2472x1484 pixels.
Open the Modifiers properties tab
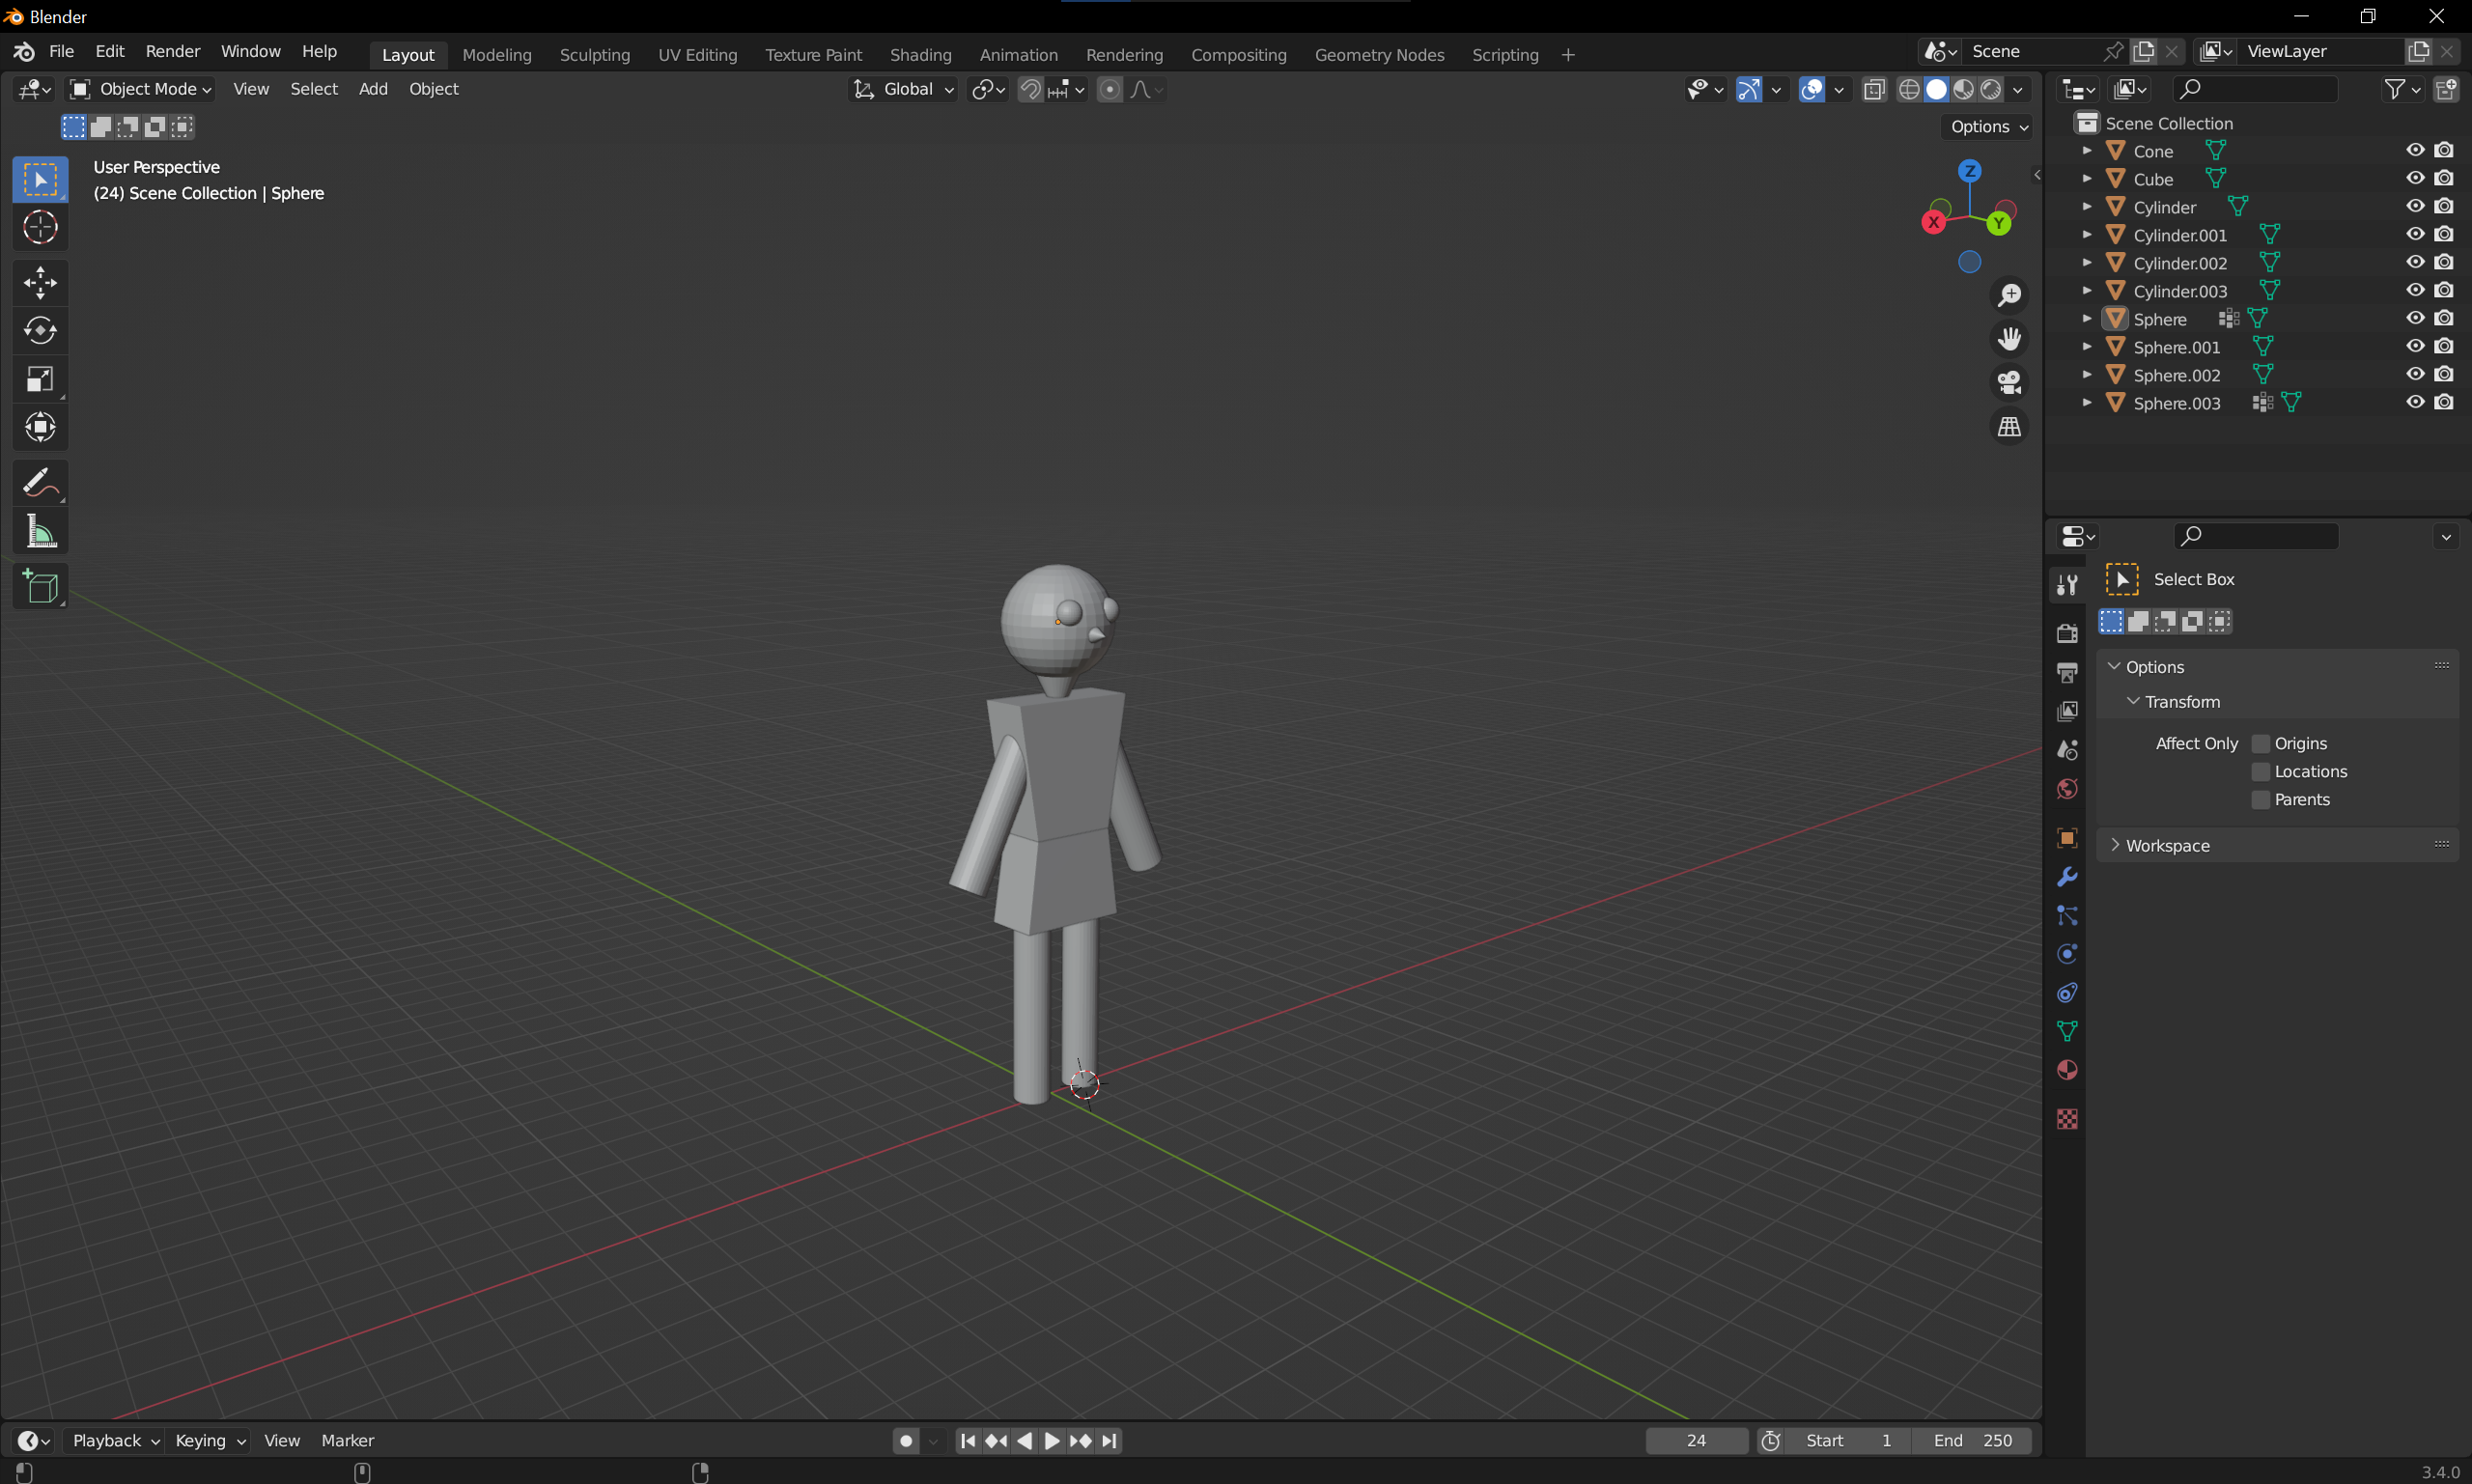point(2067,877)
